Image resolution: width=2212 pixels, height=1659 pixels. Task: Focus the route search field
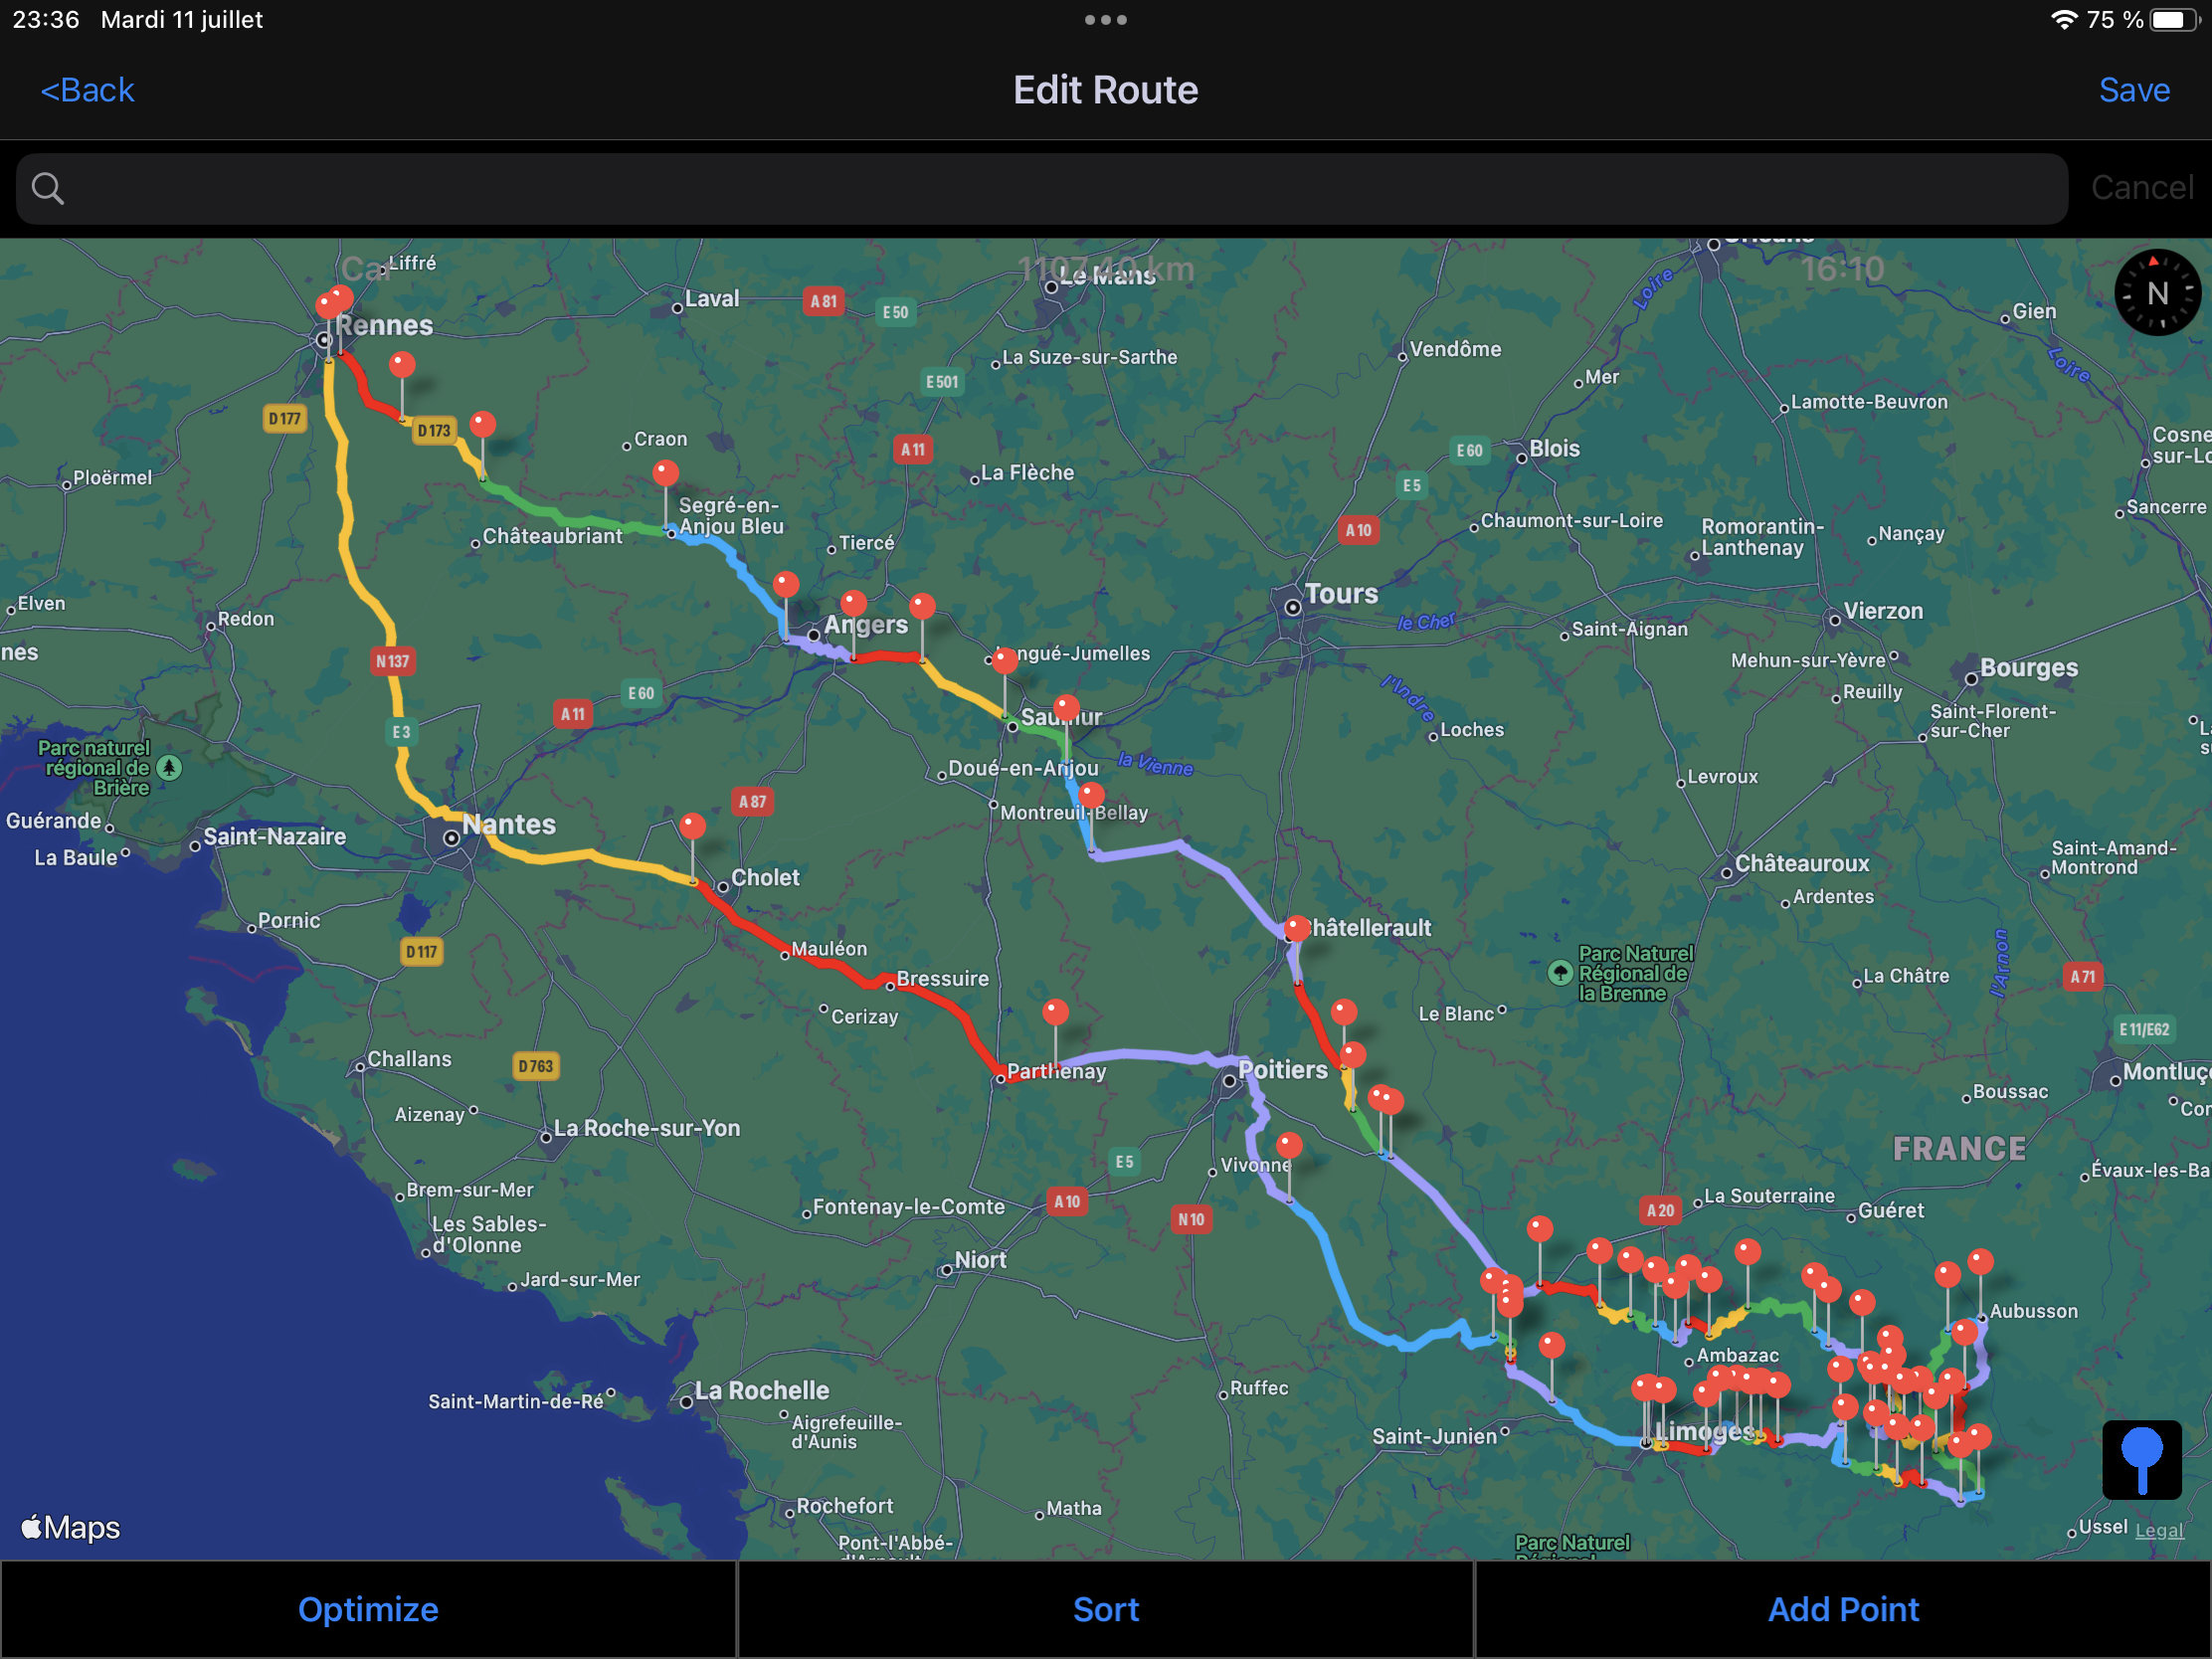(x=1041, y=188)
